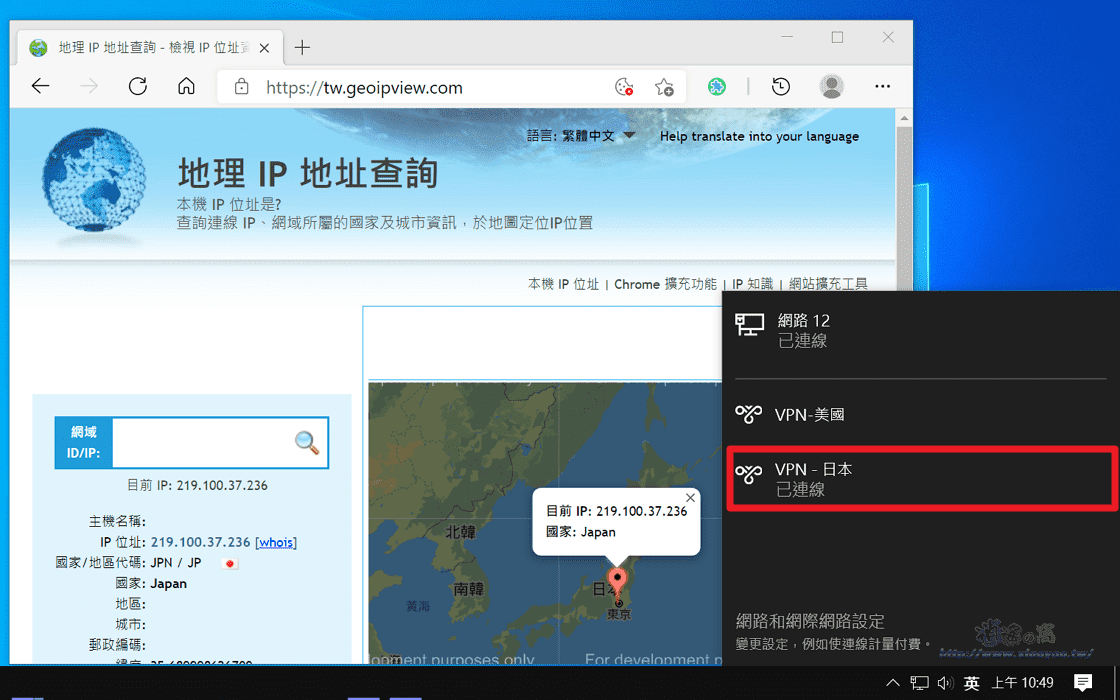Image resolution: width=1120 pixels, height=700 pixels.
Task: Add page to favorites star icon
Action: [664, 87]
